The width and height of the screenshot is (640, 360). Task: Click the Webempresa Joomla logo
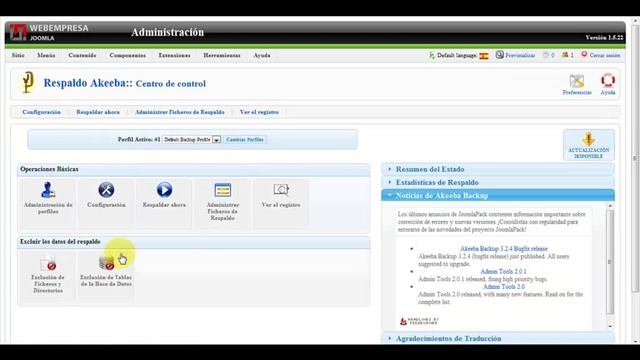click(49, 32)
